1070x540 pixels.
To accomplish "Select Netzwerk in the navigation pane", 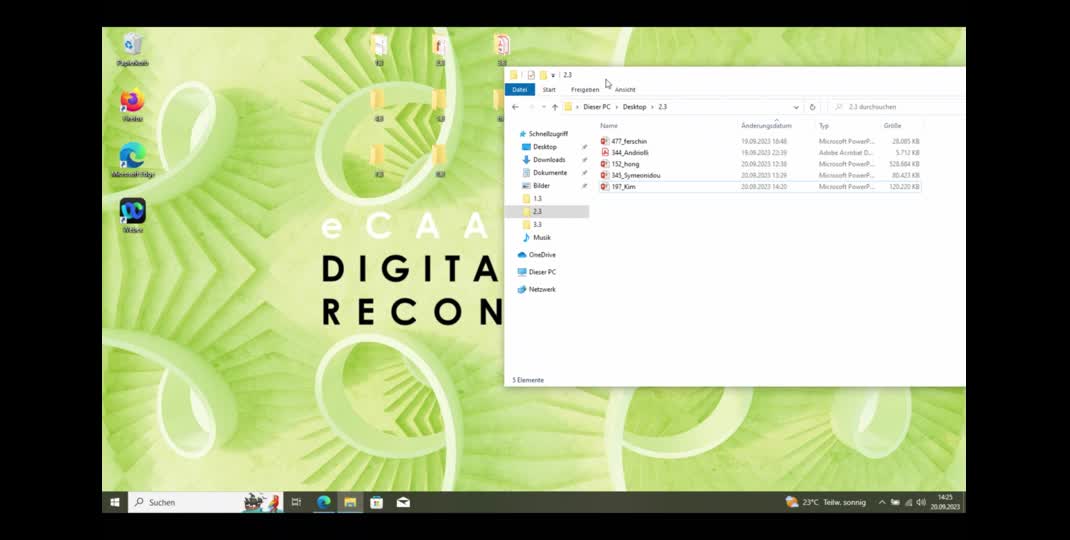I will click(542, 289).
